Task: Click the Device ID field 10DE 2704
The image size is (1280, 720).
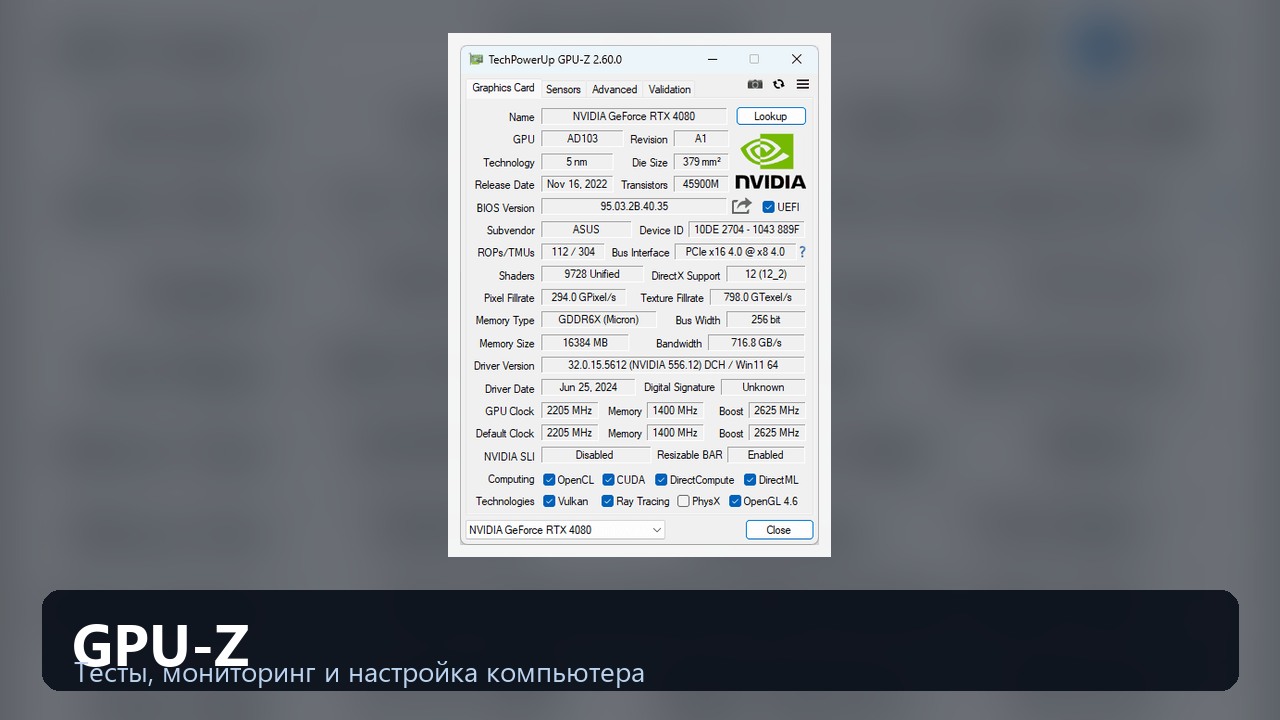Action: point(747,229)
